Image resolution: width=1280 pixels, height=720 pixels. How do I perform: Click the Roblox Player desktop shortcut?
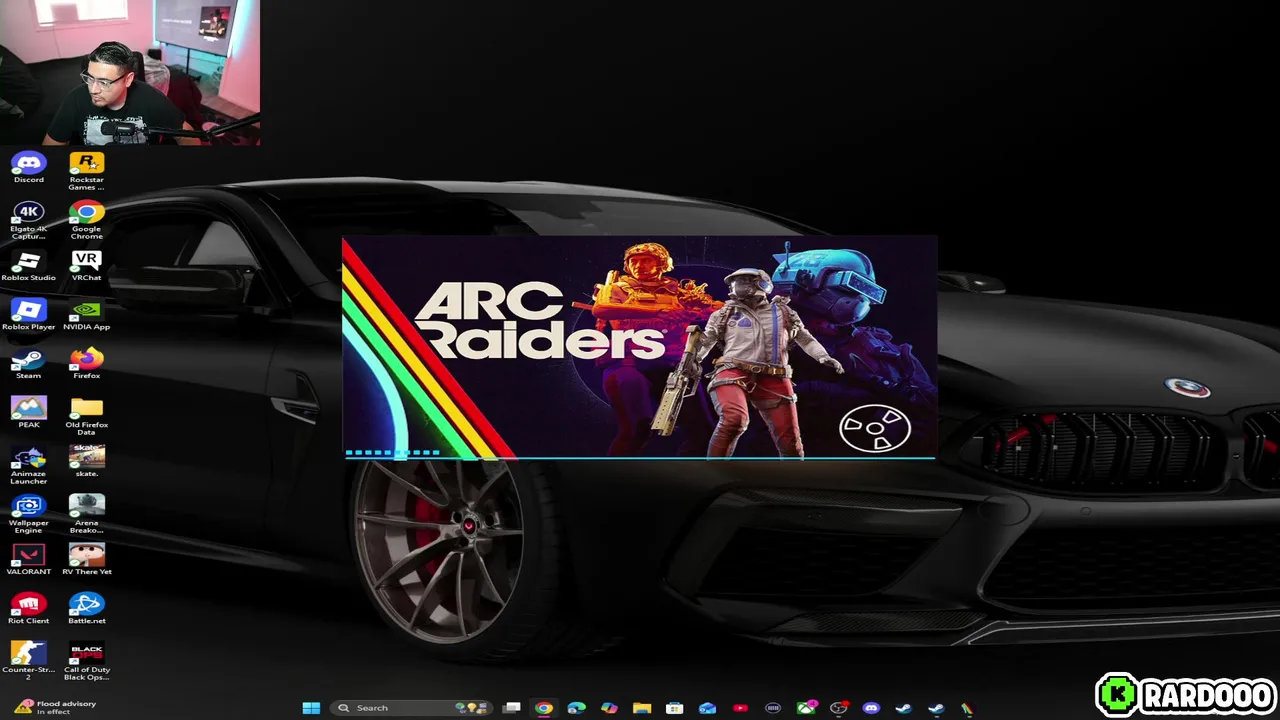click(28, 315)
